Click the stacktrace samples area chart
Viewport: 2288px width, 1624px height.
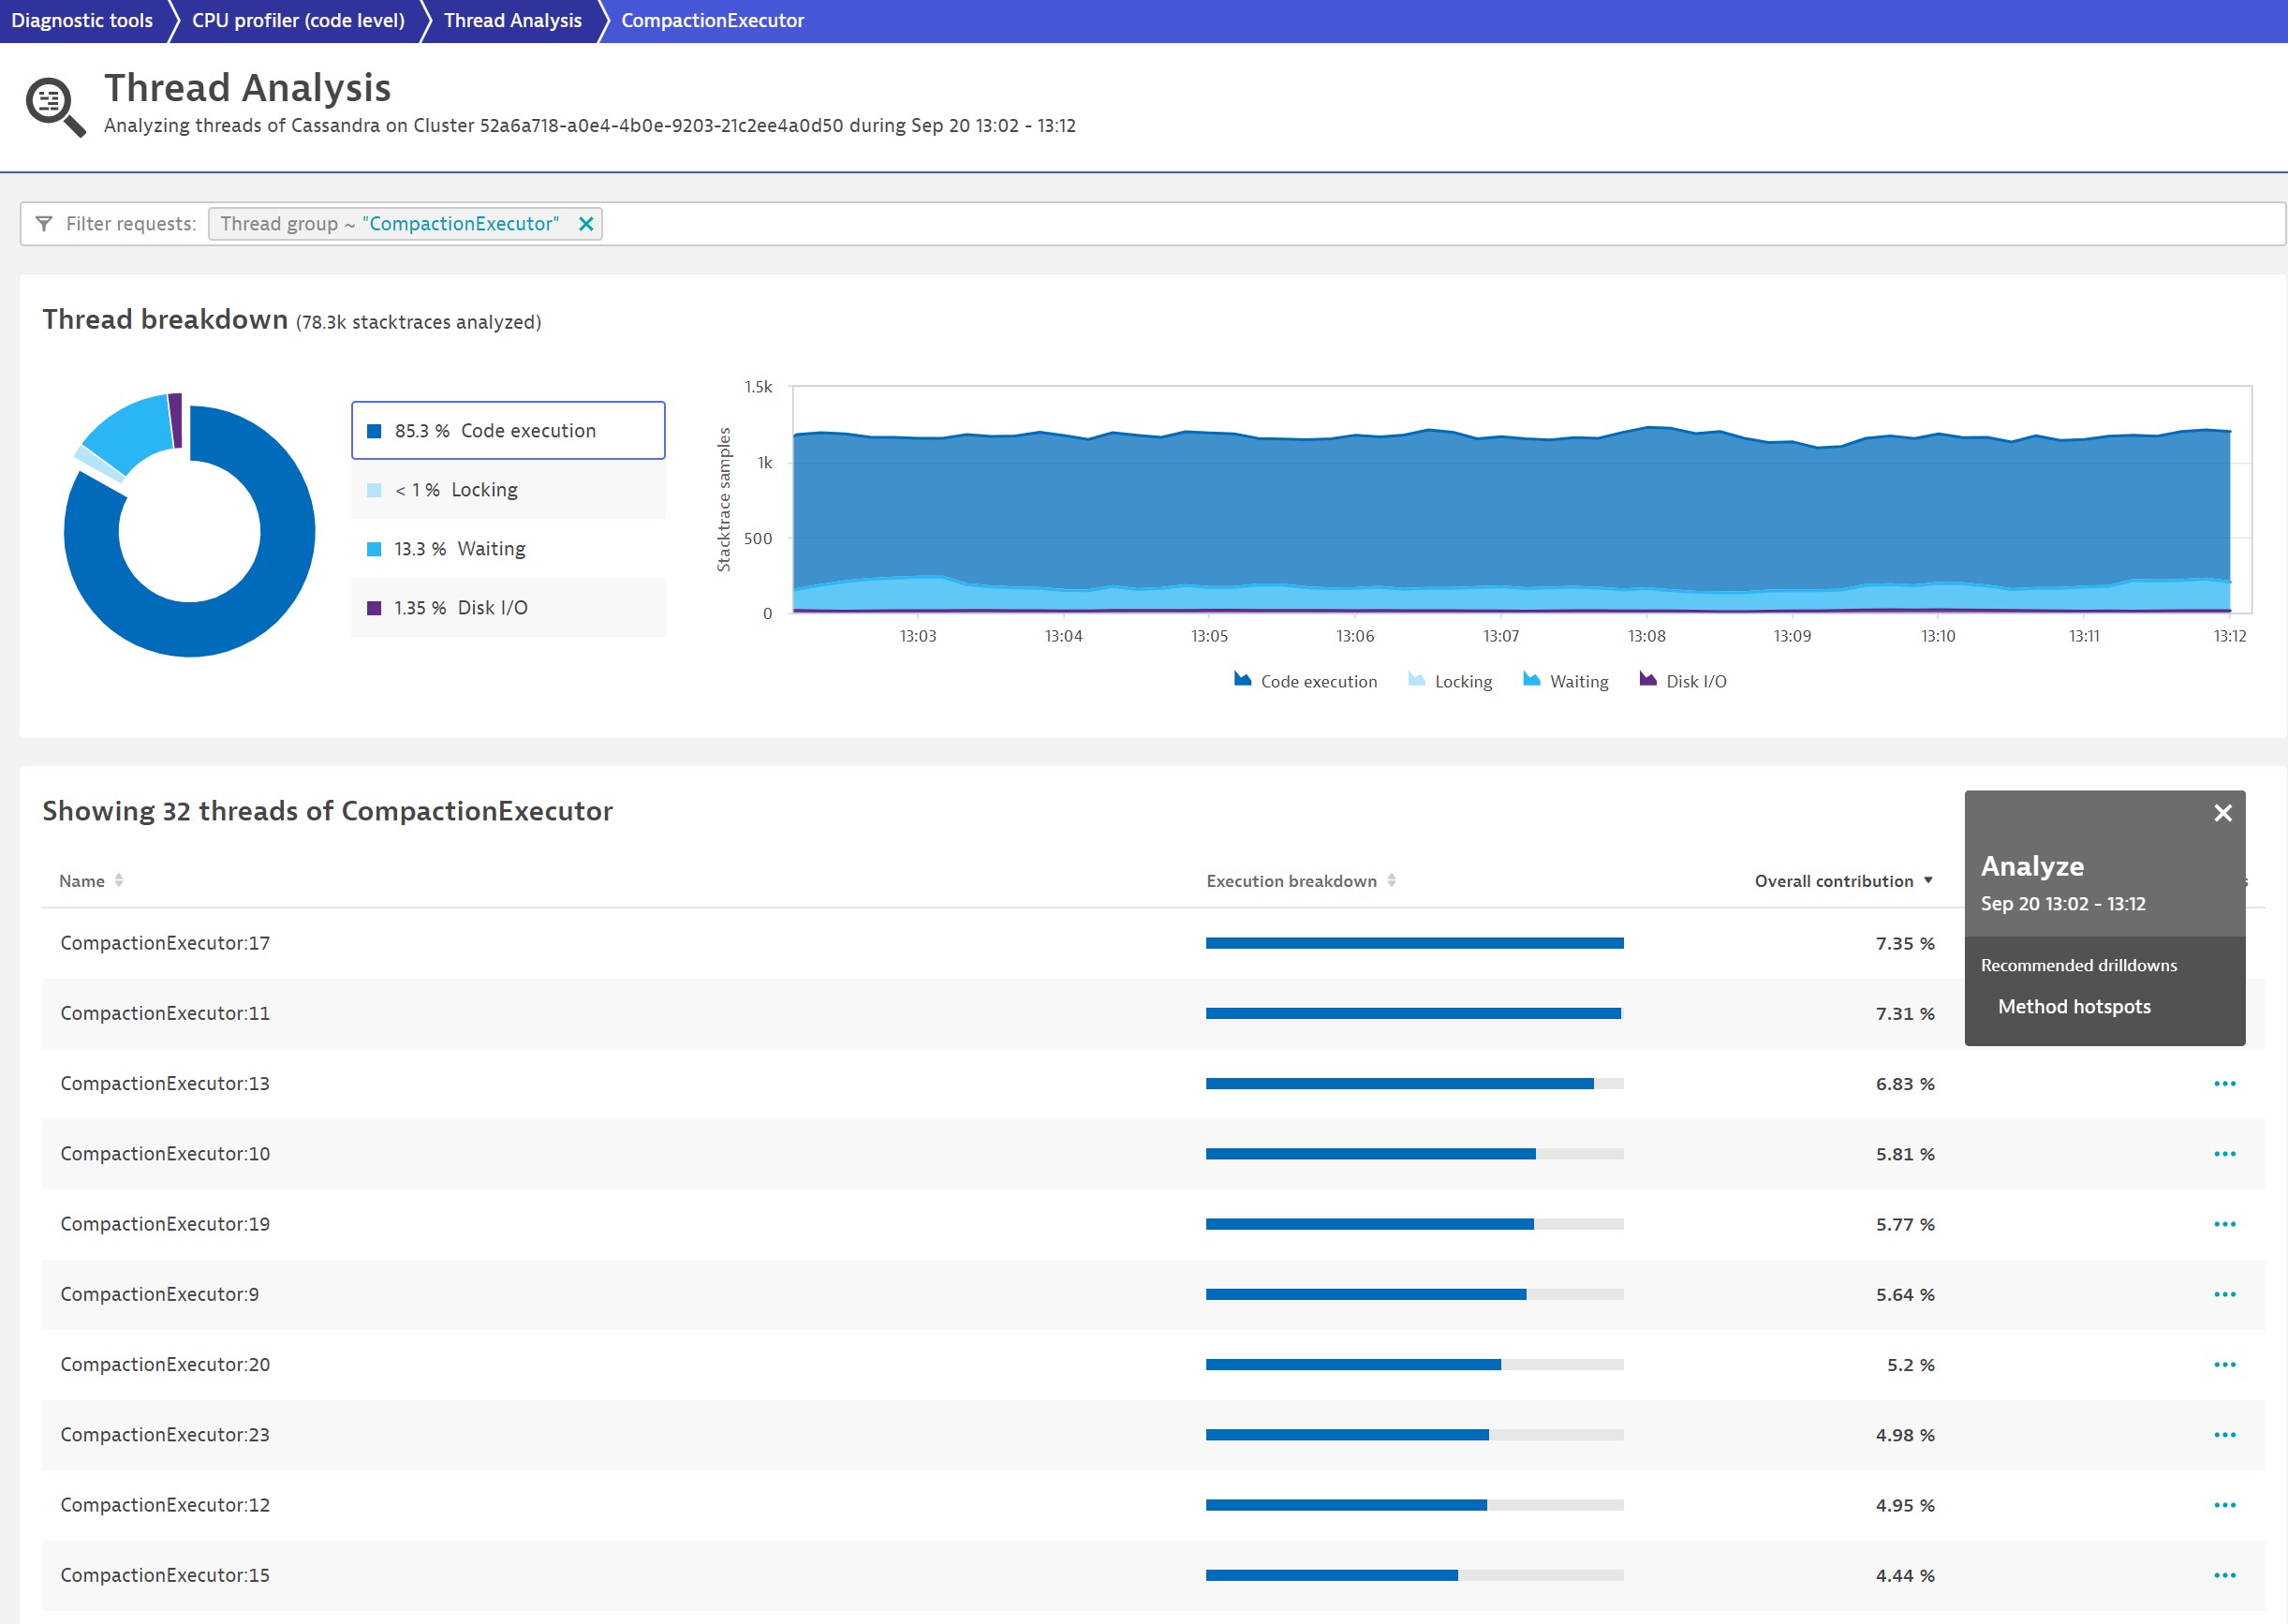pyautogui.click(x=1520, y=500)
